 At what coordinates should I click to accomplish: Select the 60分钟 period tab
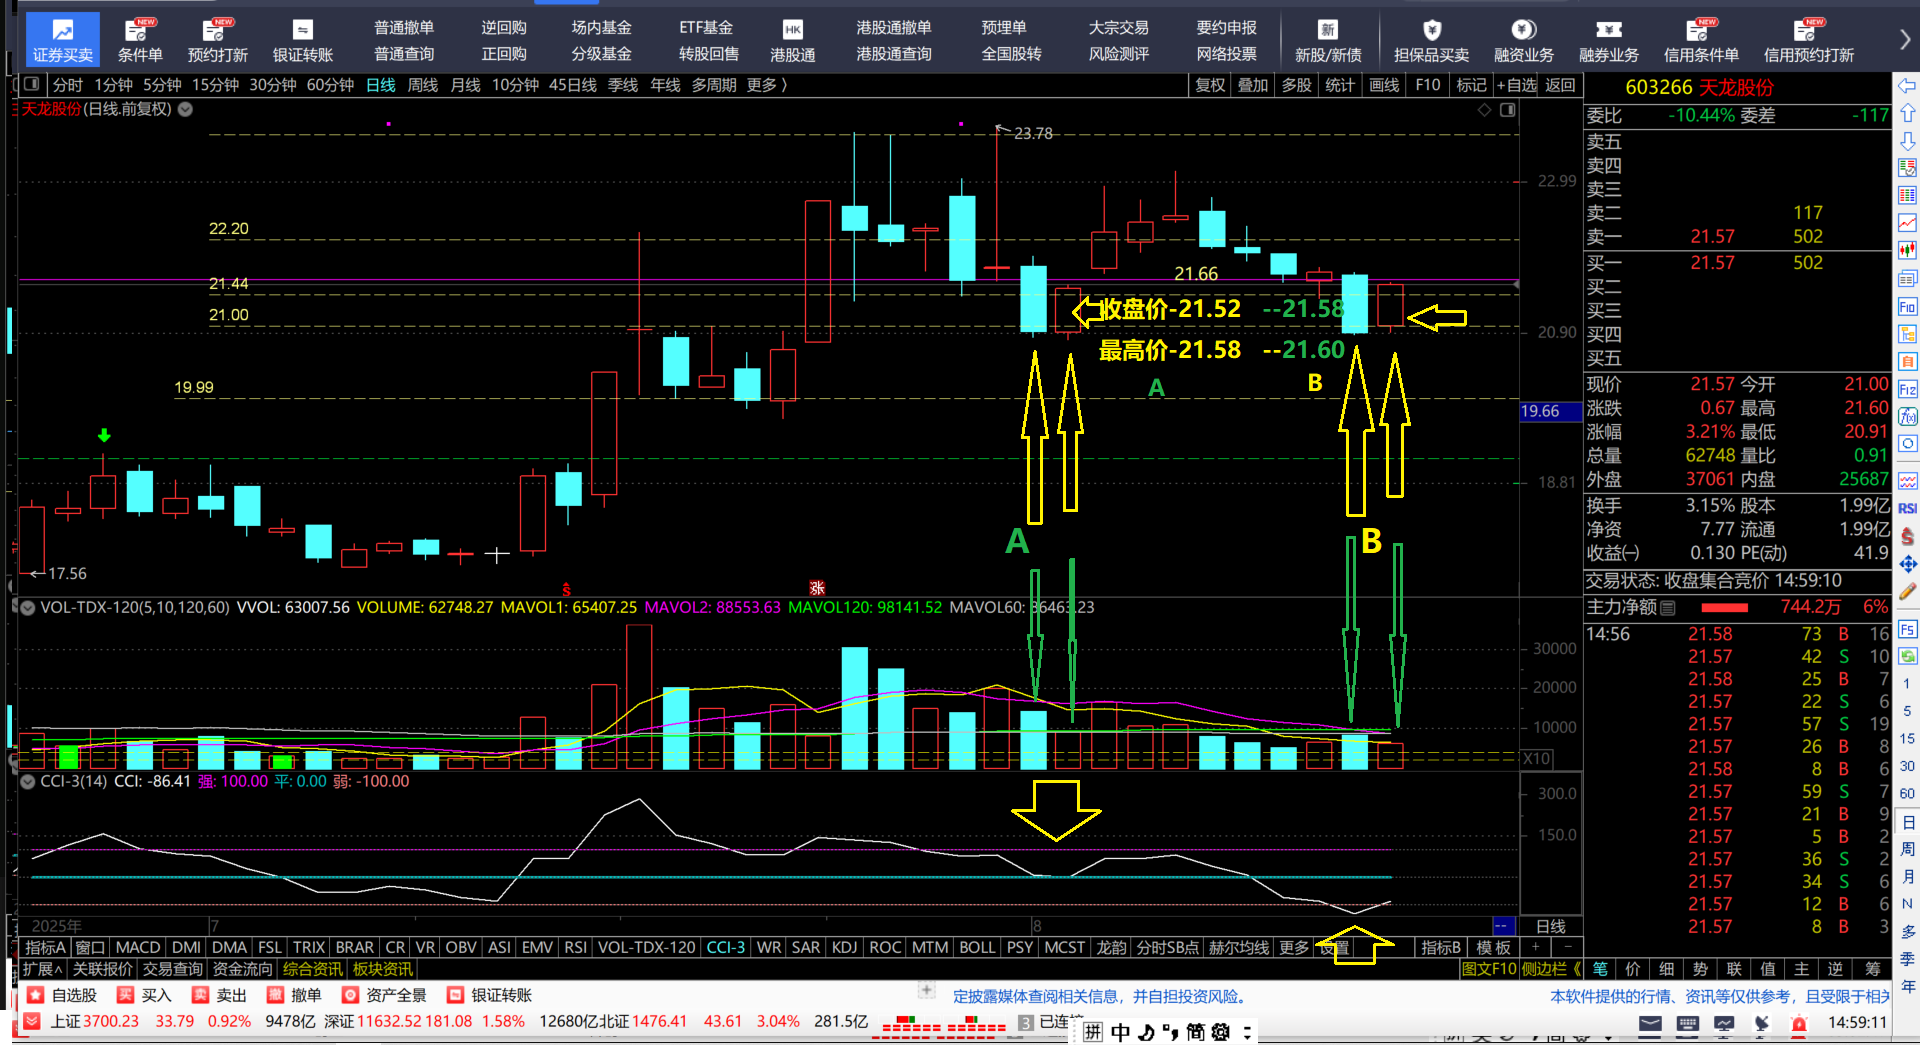click(x=330, y=85)
